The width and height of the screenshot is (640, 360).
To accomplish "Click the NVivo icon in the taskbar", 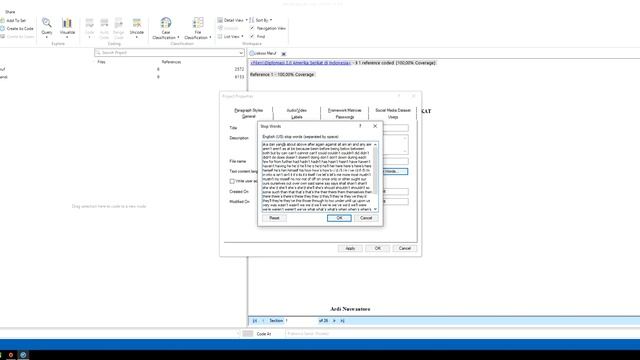I will (23, 355).
